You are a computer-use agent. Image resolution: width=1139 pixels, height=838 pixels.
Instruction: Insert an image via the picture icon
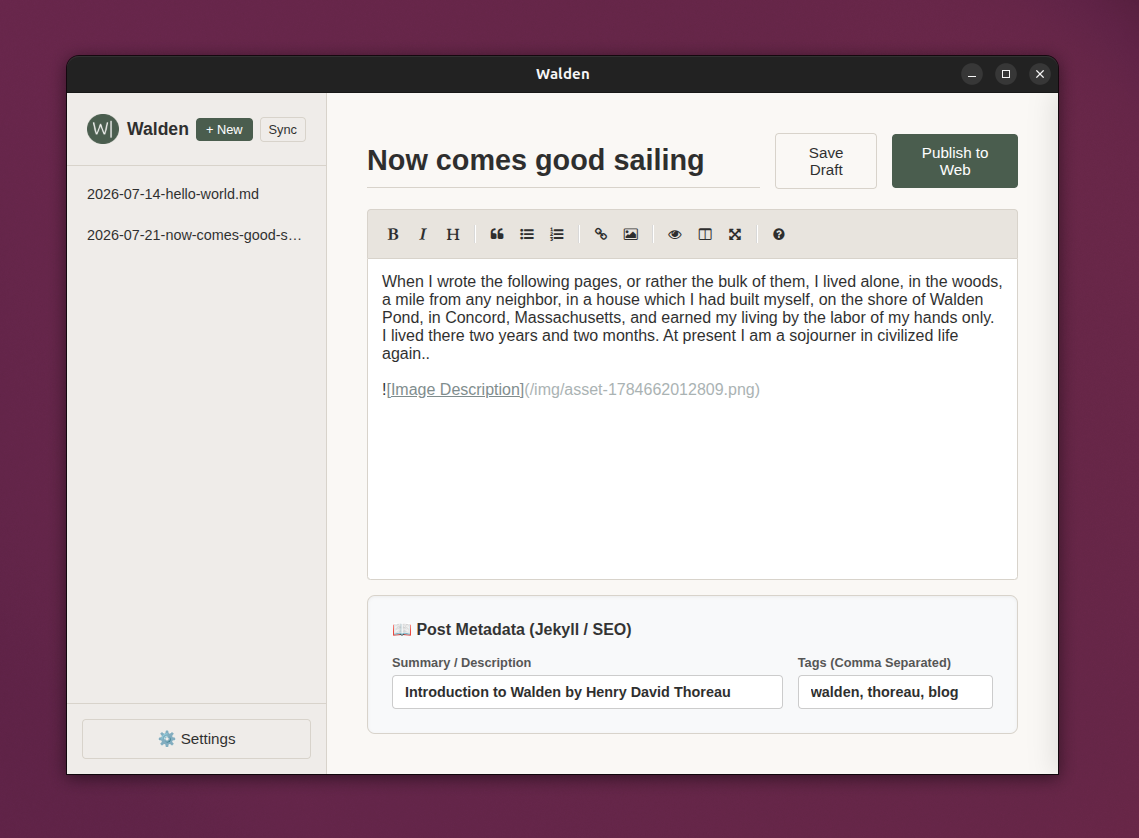tap(631, 234)
